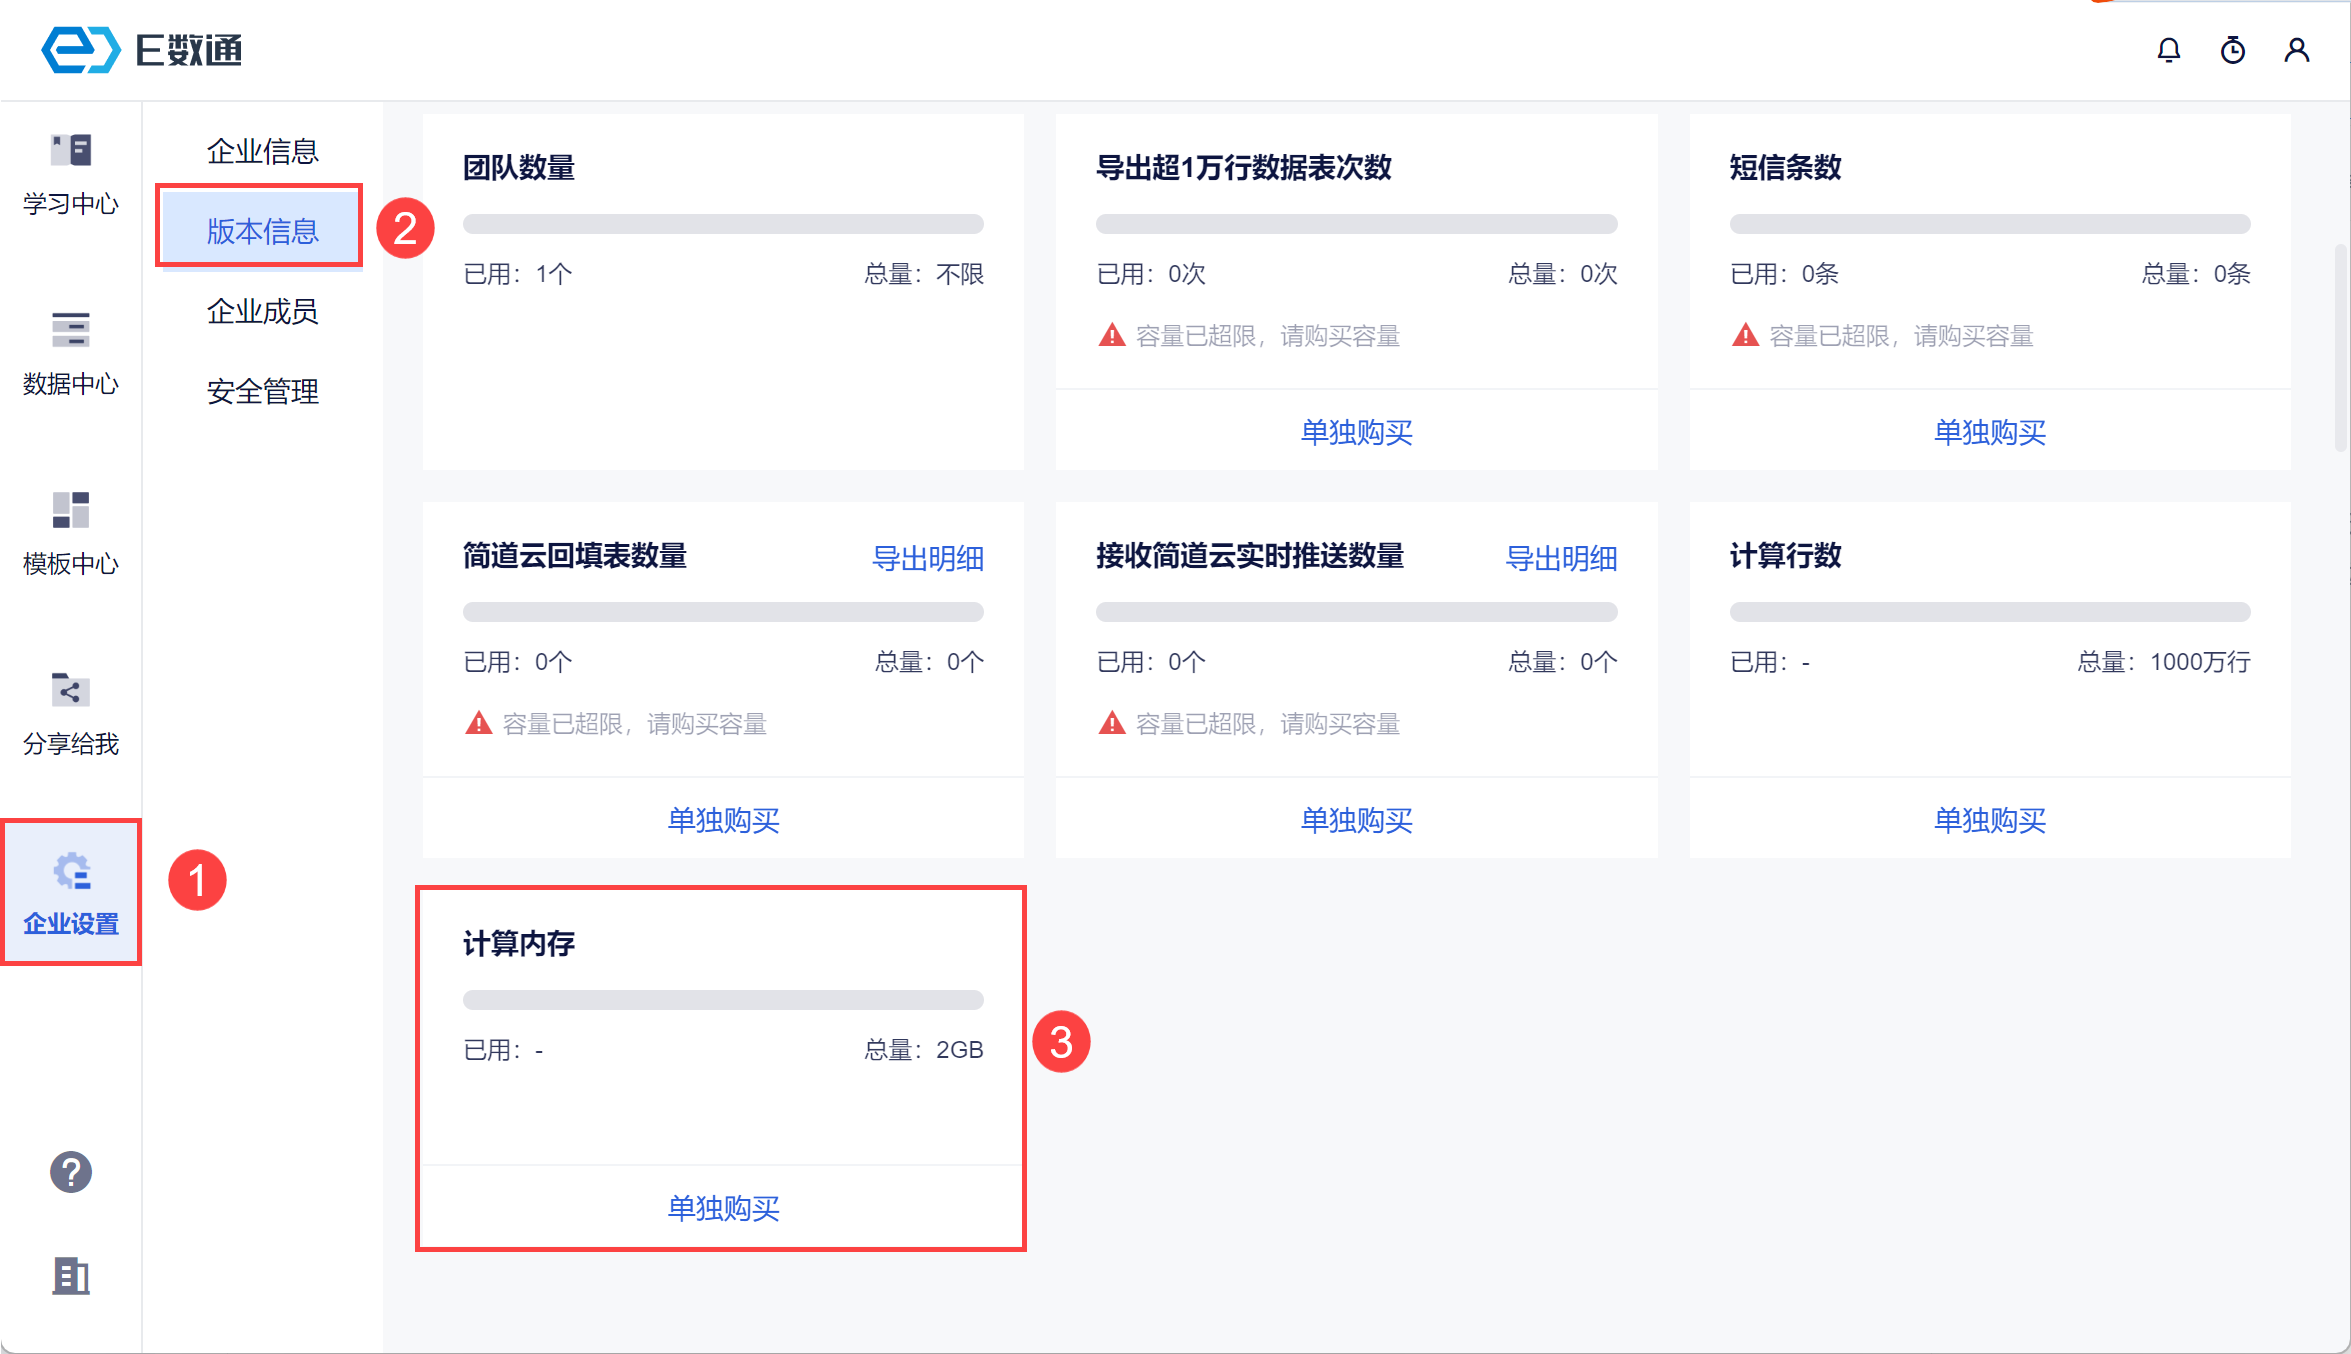Click 单独购买 under 短信条数
The image size is (2351, 1354).
[x=1989, y=432]
